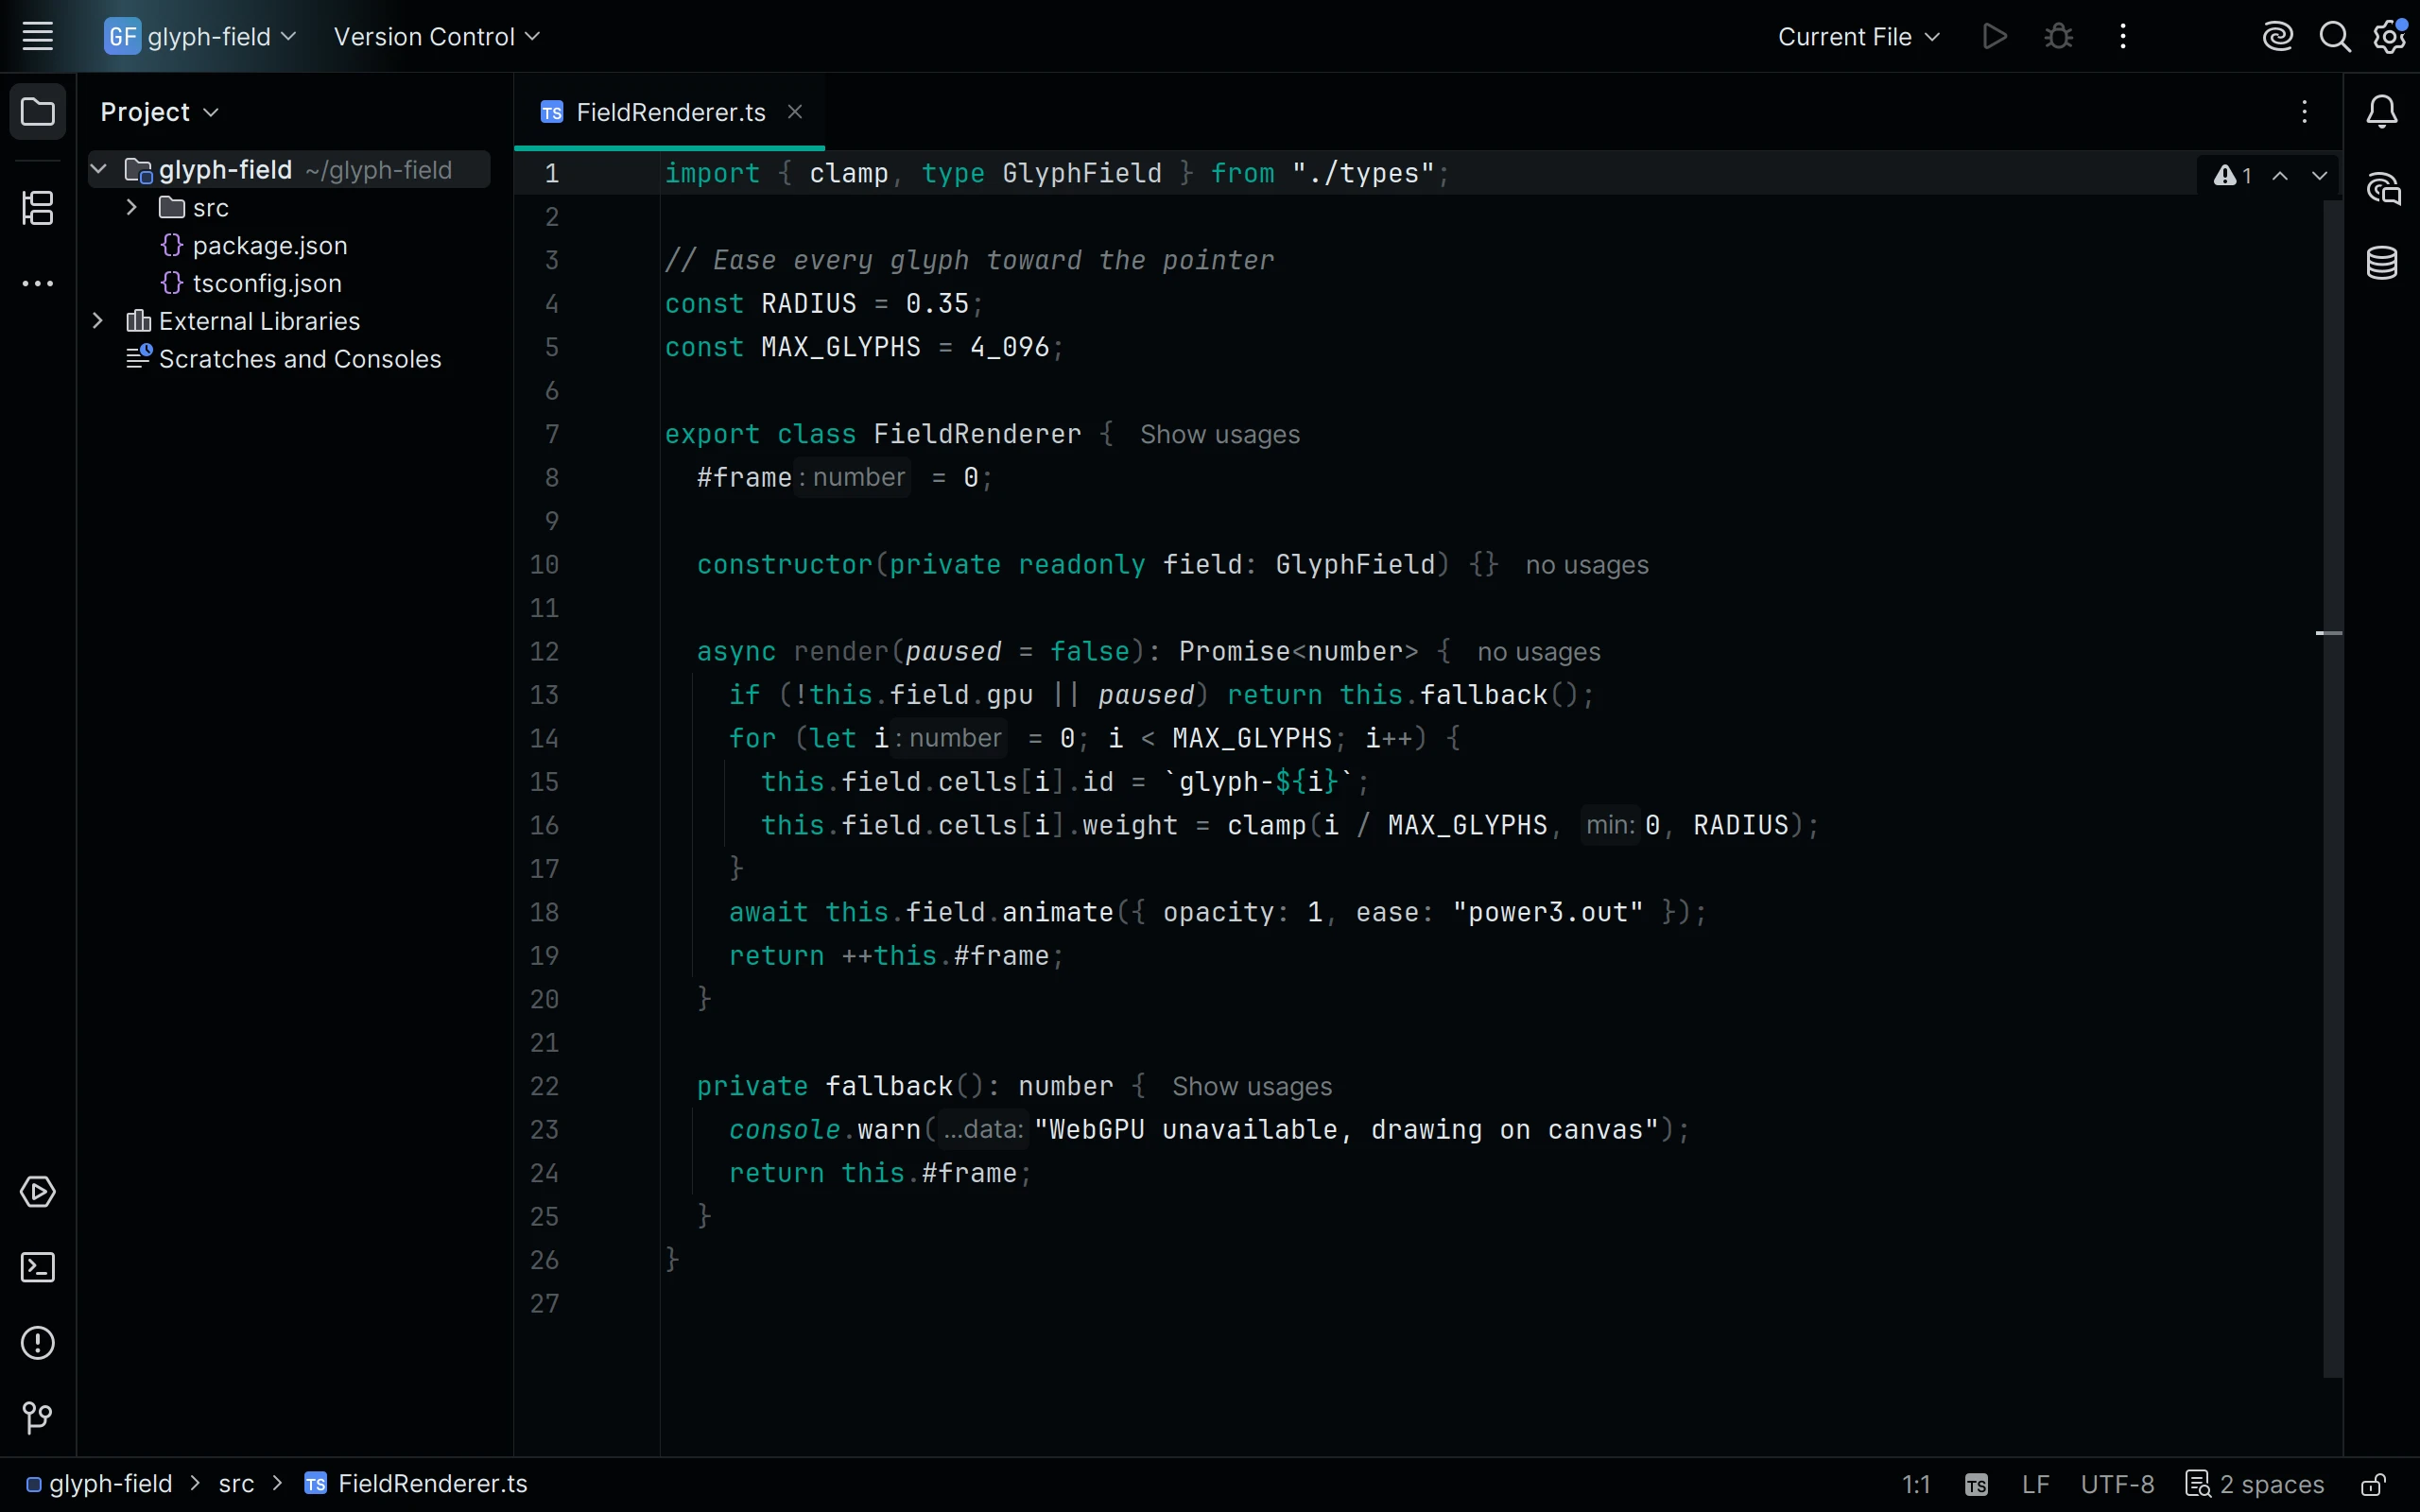Viewport: 2420px width, 1512px height.
Task: Click the TypeScript language service status icon
Action: pos(1977,1484)
